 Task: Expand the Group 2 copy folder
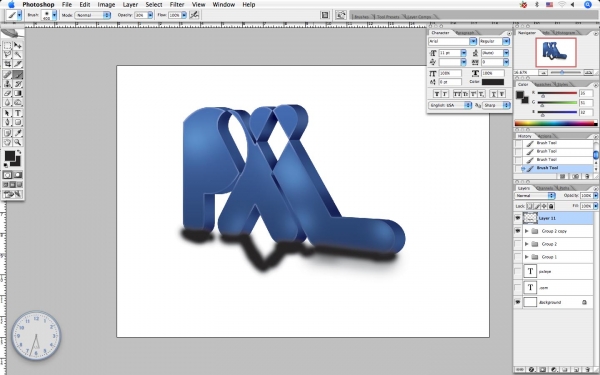527,231
